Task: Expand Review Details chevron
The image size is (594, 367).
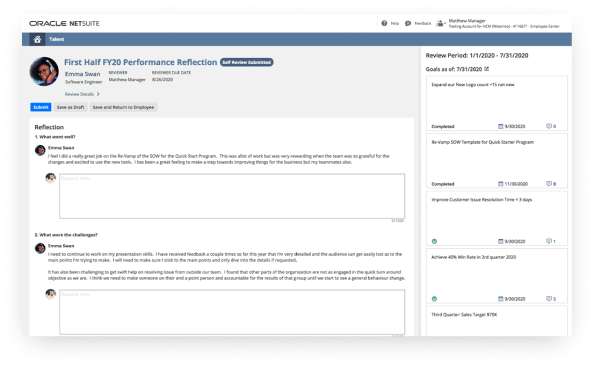Action: tap(98, 94)
